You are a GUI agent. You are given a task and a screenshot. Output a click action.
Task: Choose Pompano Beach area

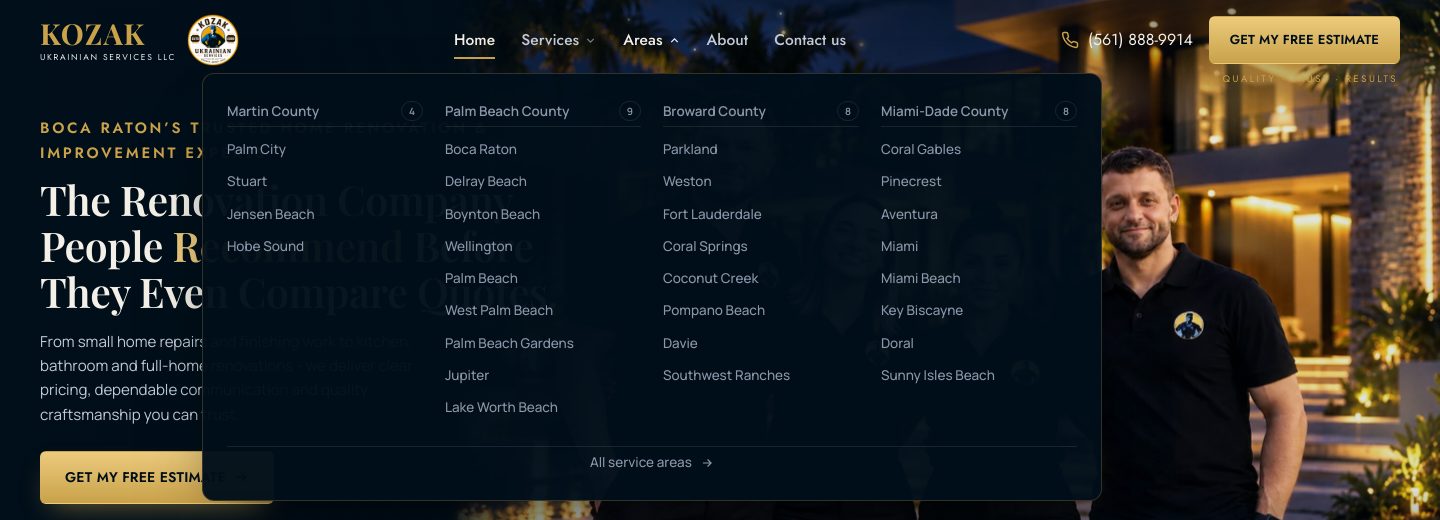point(714,310)
